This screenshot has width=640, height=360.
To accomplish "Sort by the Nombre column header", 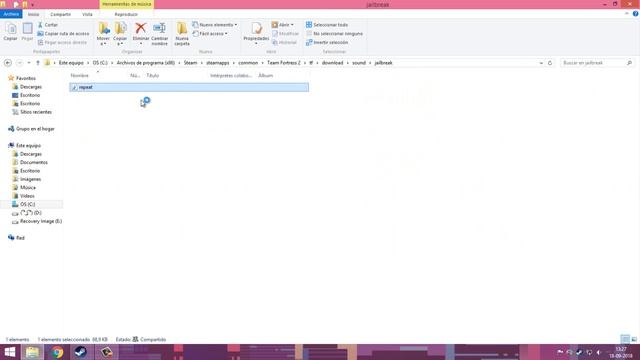I will [x=80, y=76].
